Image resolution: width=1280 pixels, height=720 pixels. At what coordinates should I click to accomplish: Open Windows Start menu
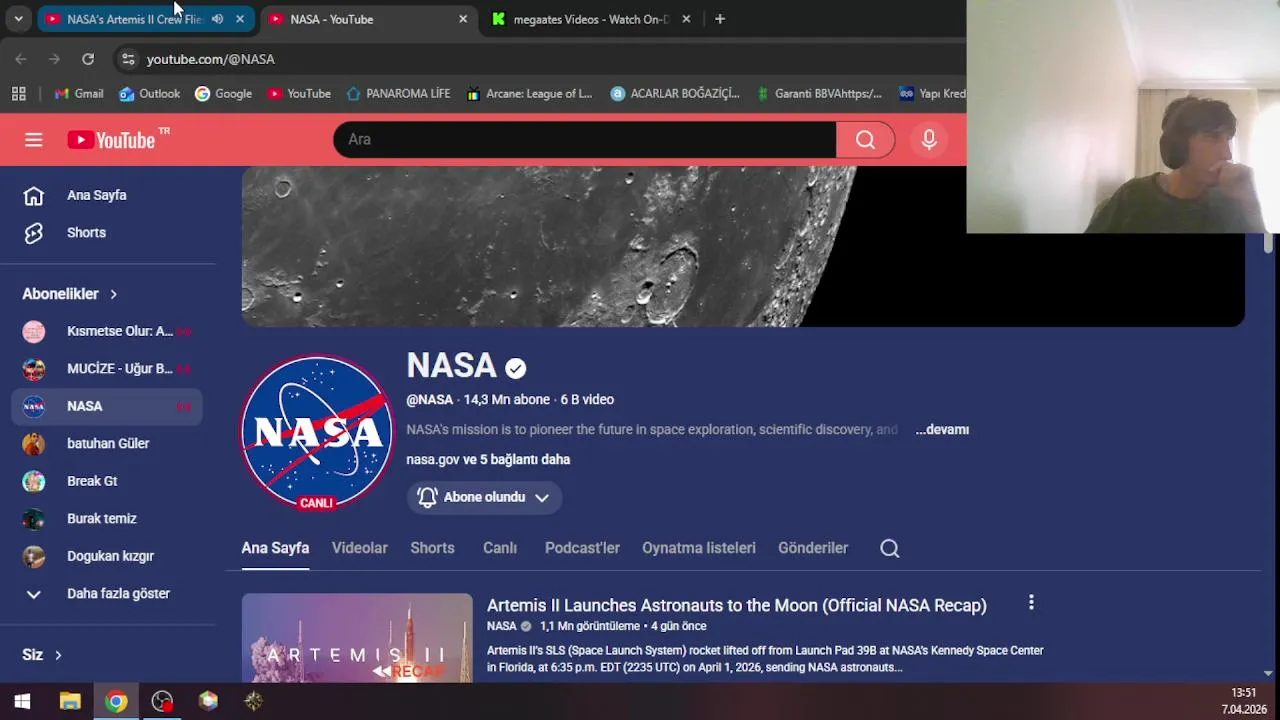tap(22, 701)
